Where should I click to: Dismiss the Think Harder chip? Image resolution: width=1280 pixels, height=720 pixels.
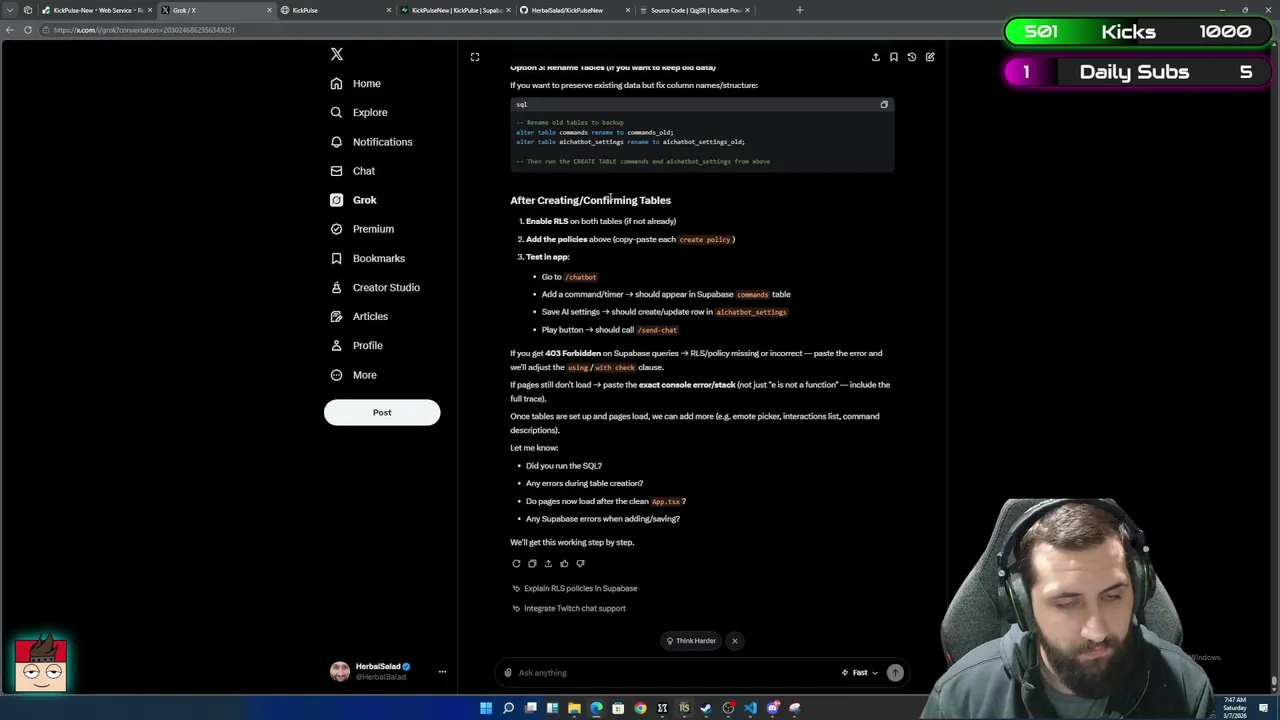click(734, 641)
